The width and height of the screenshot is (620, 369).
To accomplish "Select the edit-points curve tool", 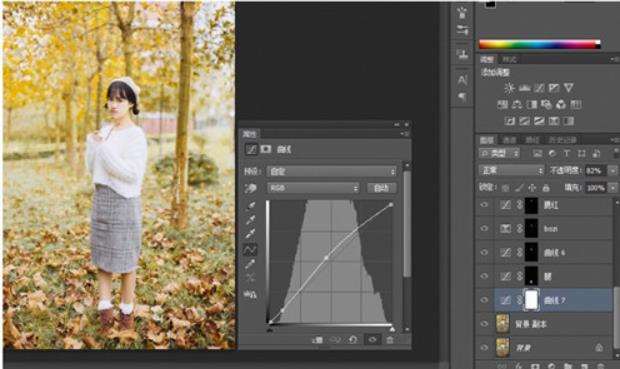I will (250, 250).
